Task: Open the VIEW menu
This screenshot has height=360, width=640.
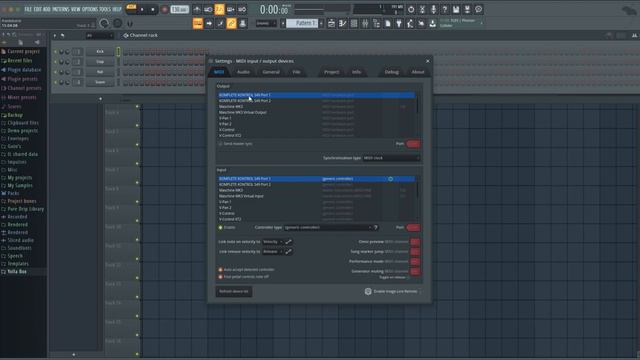Action: tap(76, 9)
